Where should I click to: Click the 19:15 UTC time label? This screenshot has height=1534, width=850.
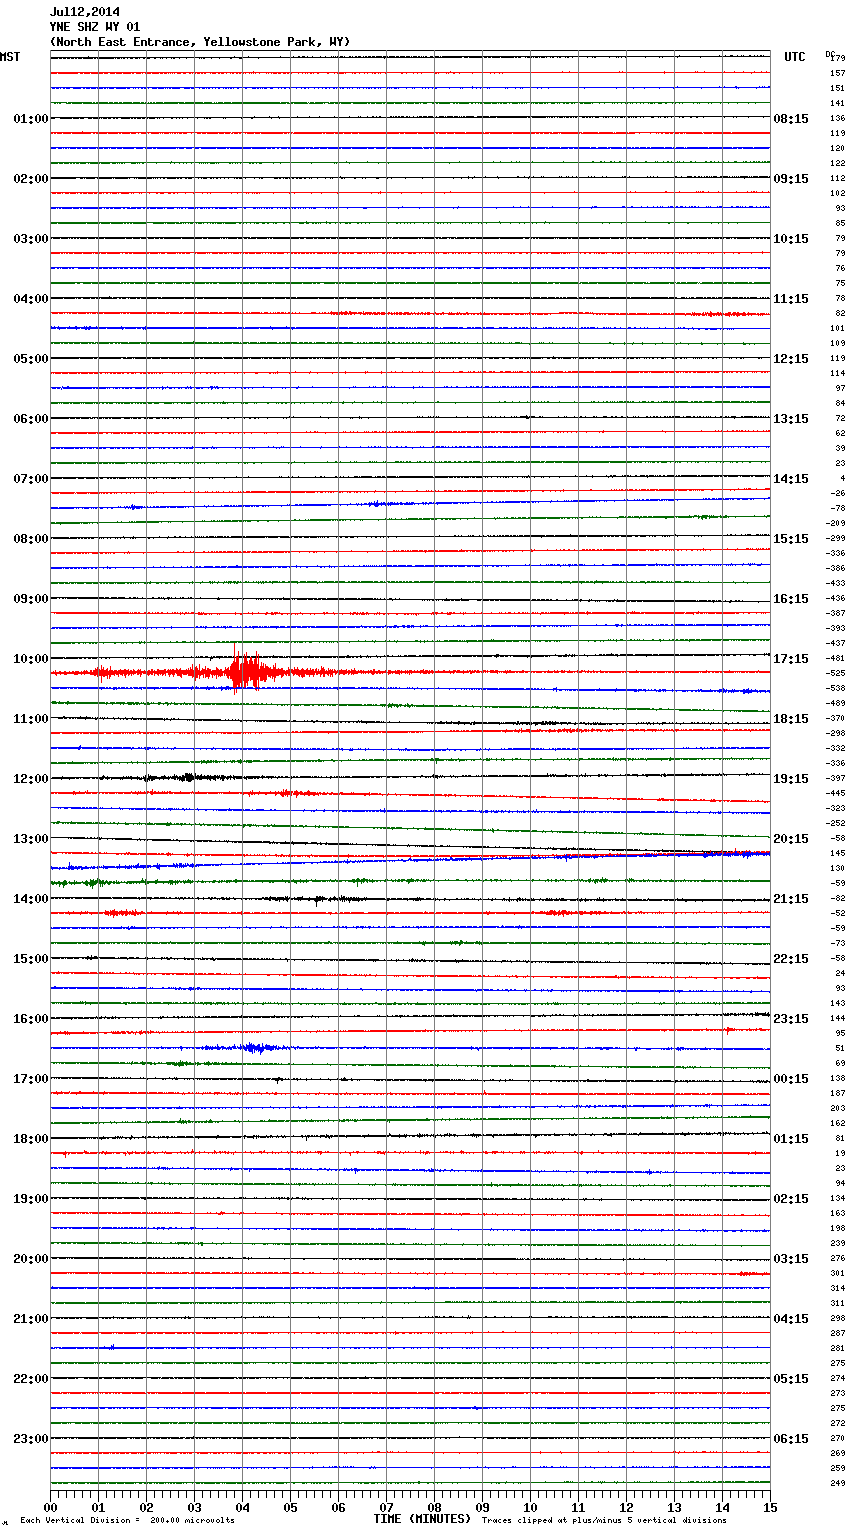(x=791, y=779)
